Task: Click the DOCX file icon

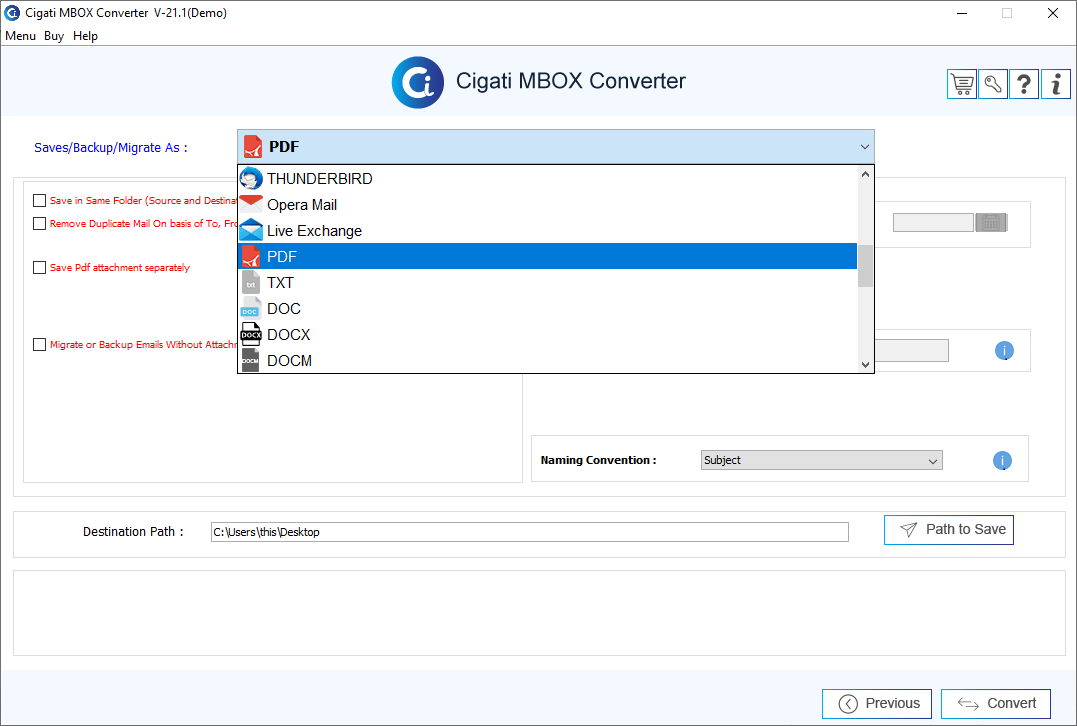Action: tap(251, 334)
